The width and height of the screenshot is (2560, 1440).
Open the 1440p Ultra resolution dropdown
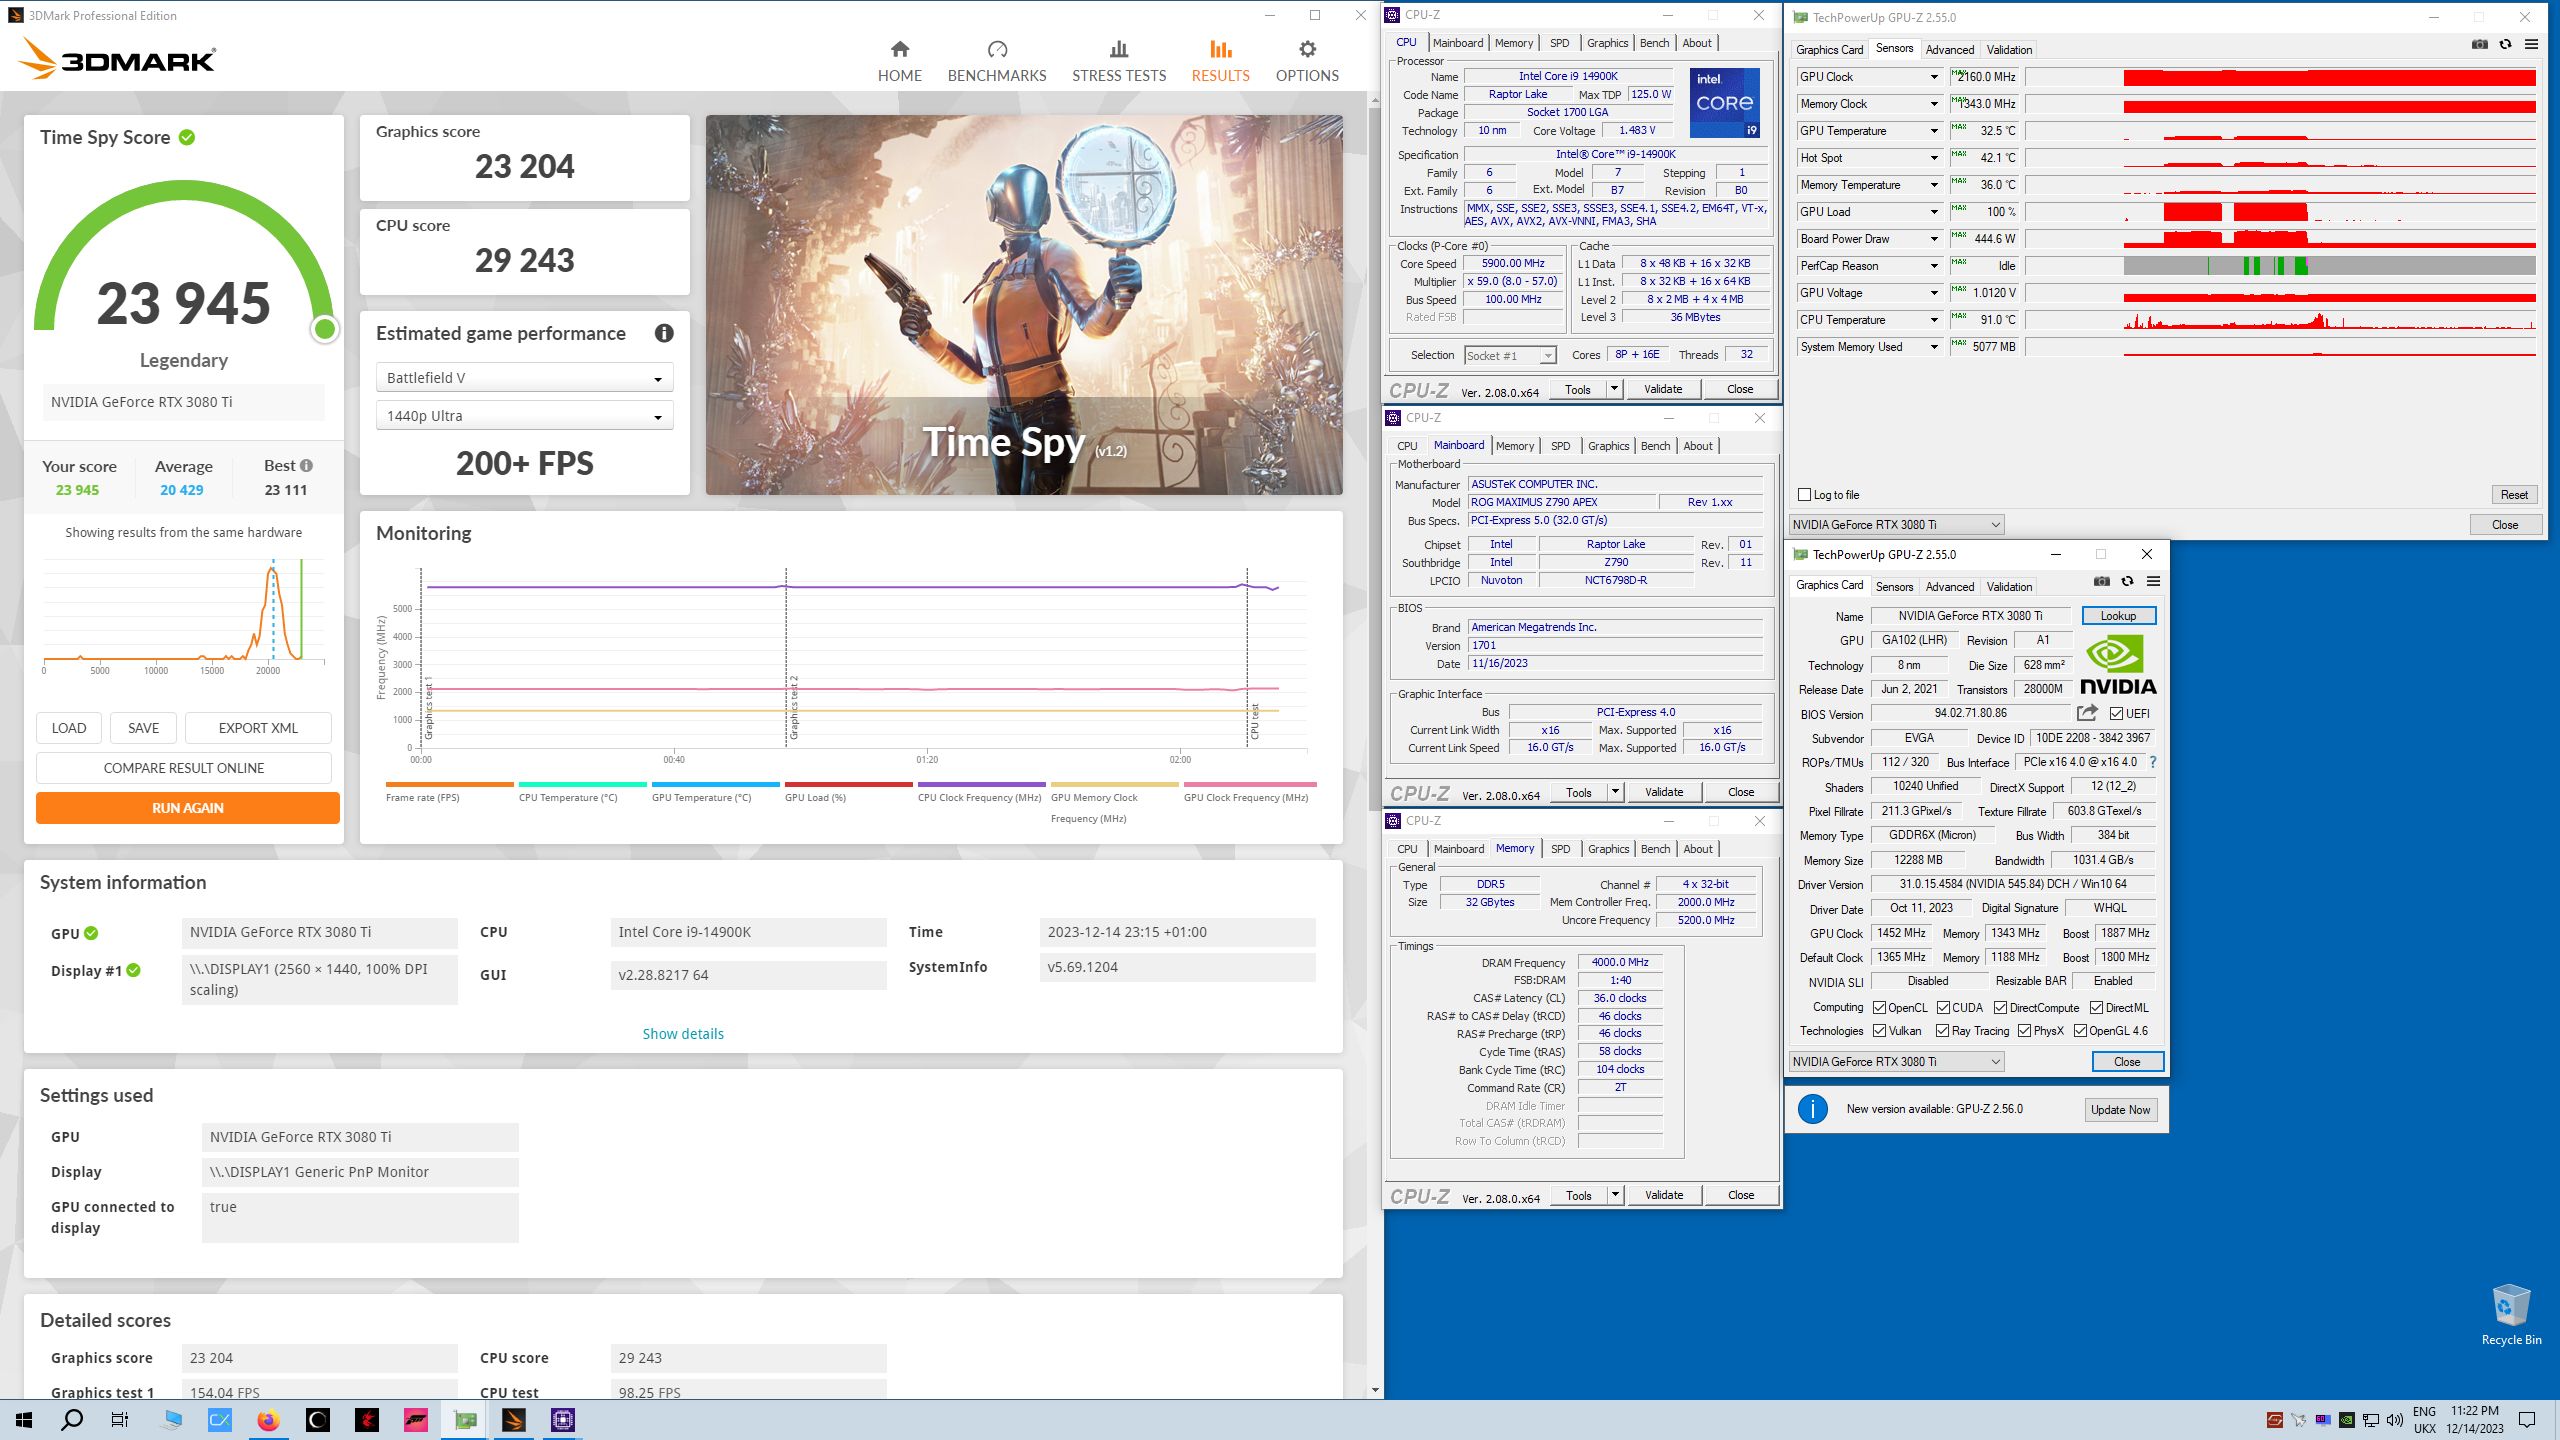524,416
